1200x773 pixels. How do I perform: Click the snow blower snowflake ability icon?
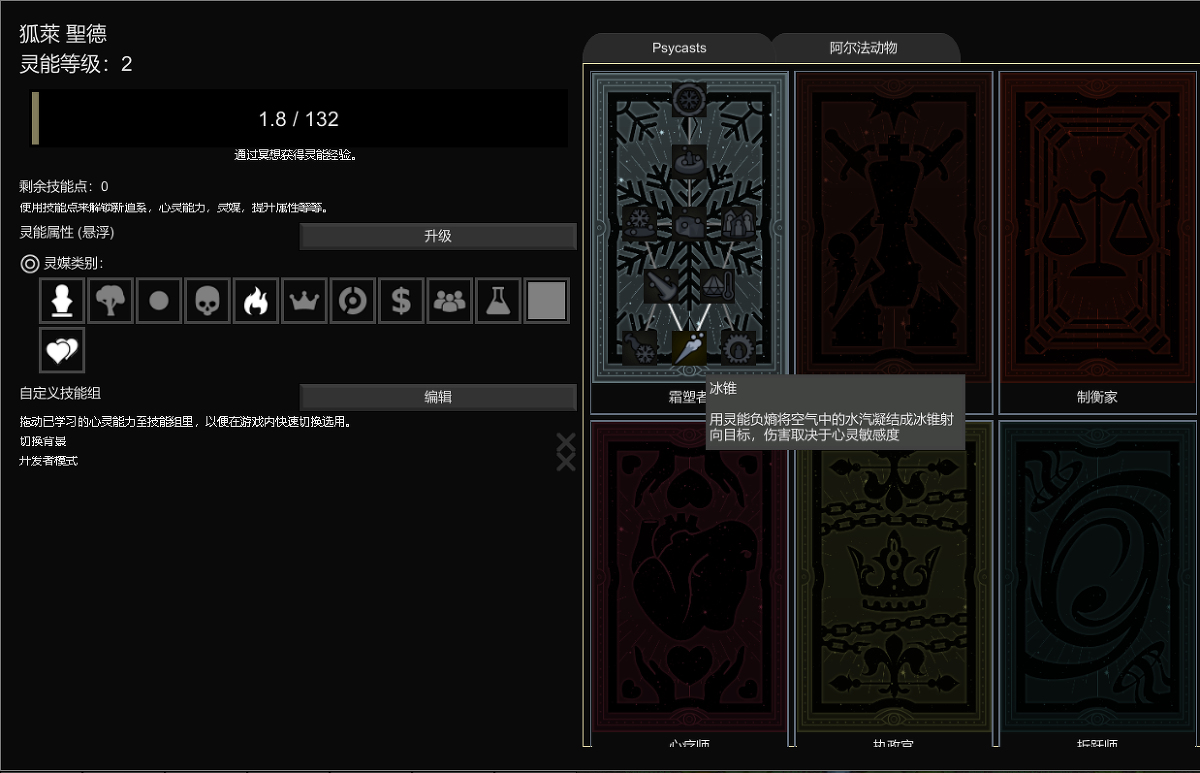coord(638,348)
